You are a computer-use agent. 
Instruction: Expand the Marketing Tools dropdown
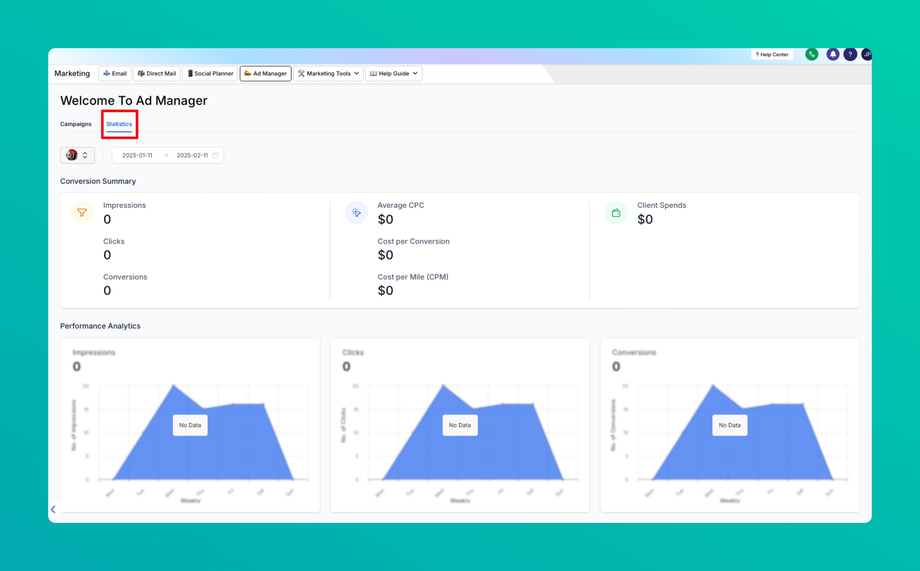click(x=328, y=74)
